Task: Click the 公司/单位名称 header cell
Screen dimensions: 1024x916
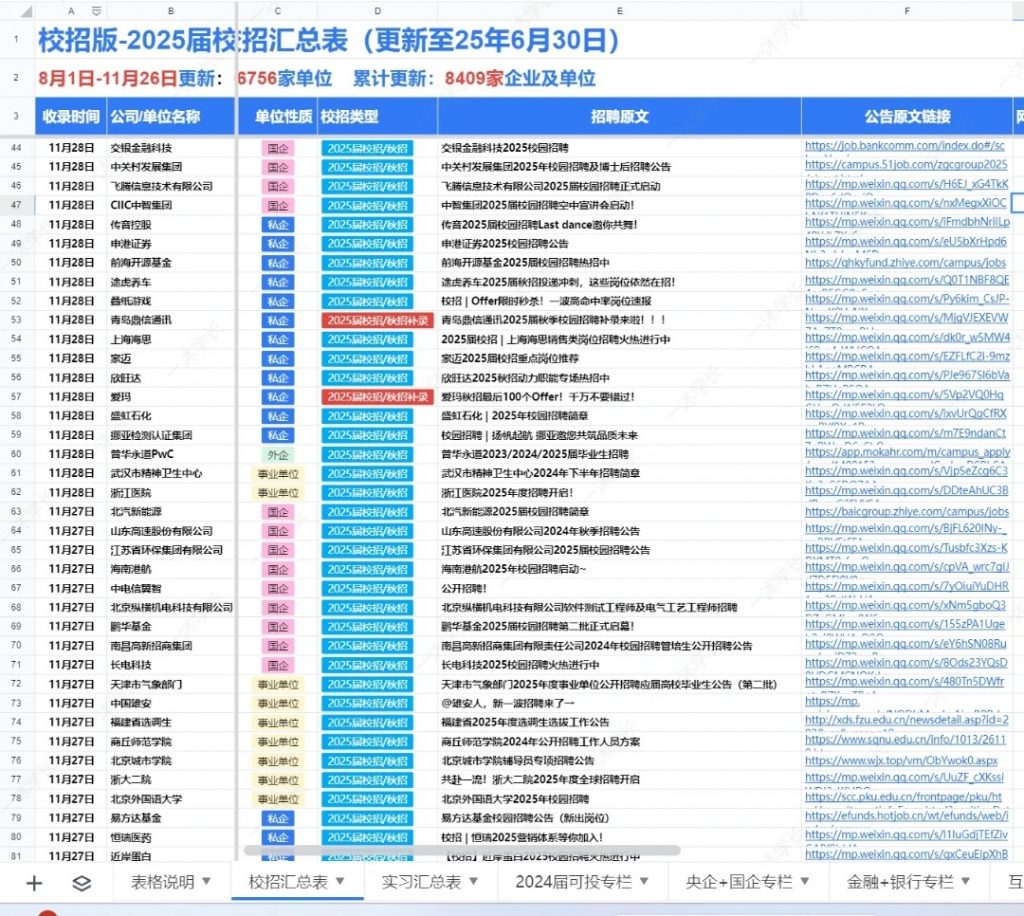Action: click(155, 117)
